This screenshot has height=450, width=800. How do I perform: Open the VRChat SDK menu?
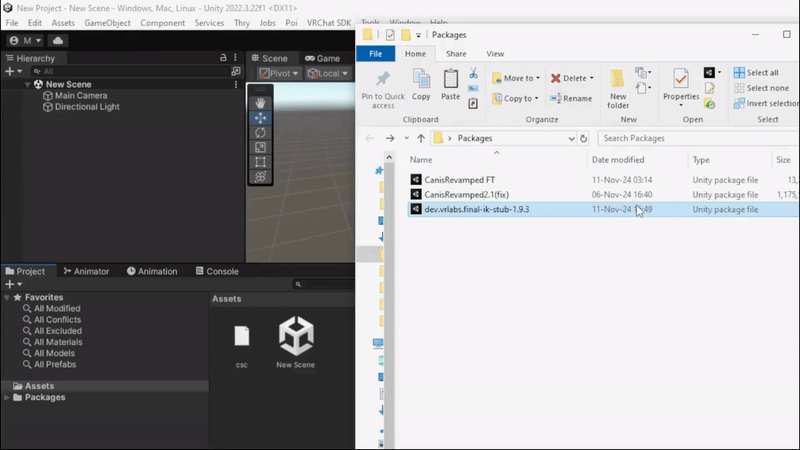329,23
